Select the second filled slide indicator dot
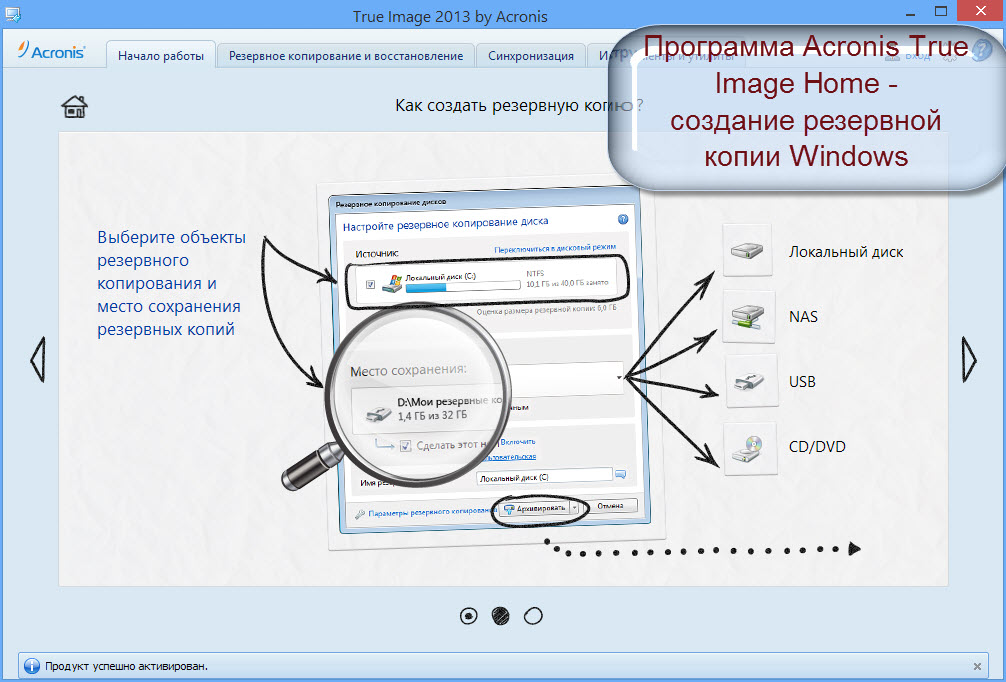Image resolution: width=1006 pixels, height=682 pixels. click(x=500, y=616)
